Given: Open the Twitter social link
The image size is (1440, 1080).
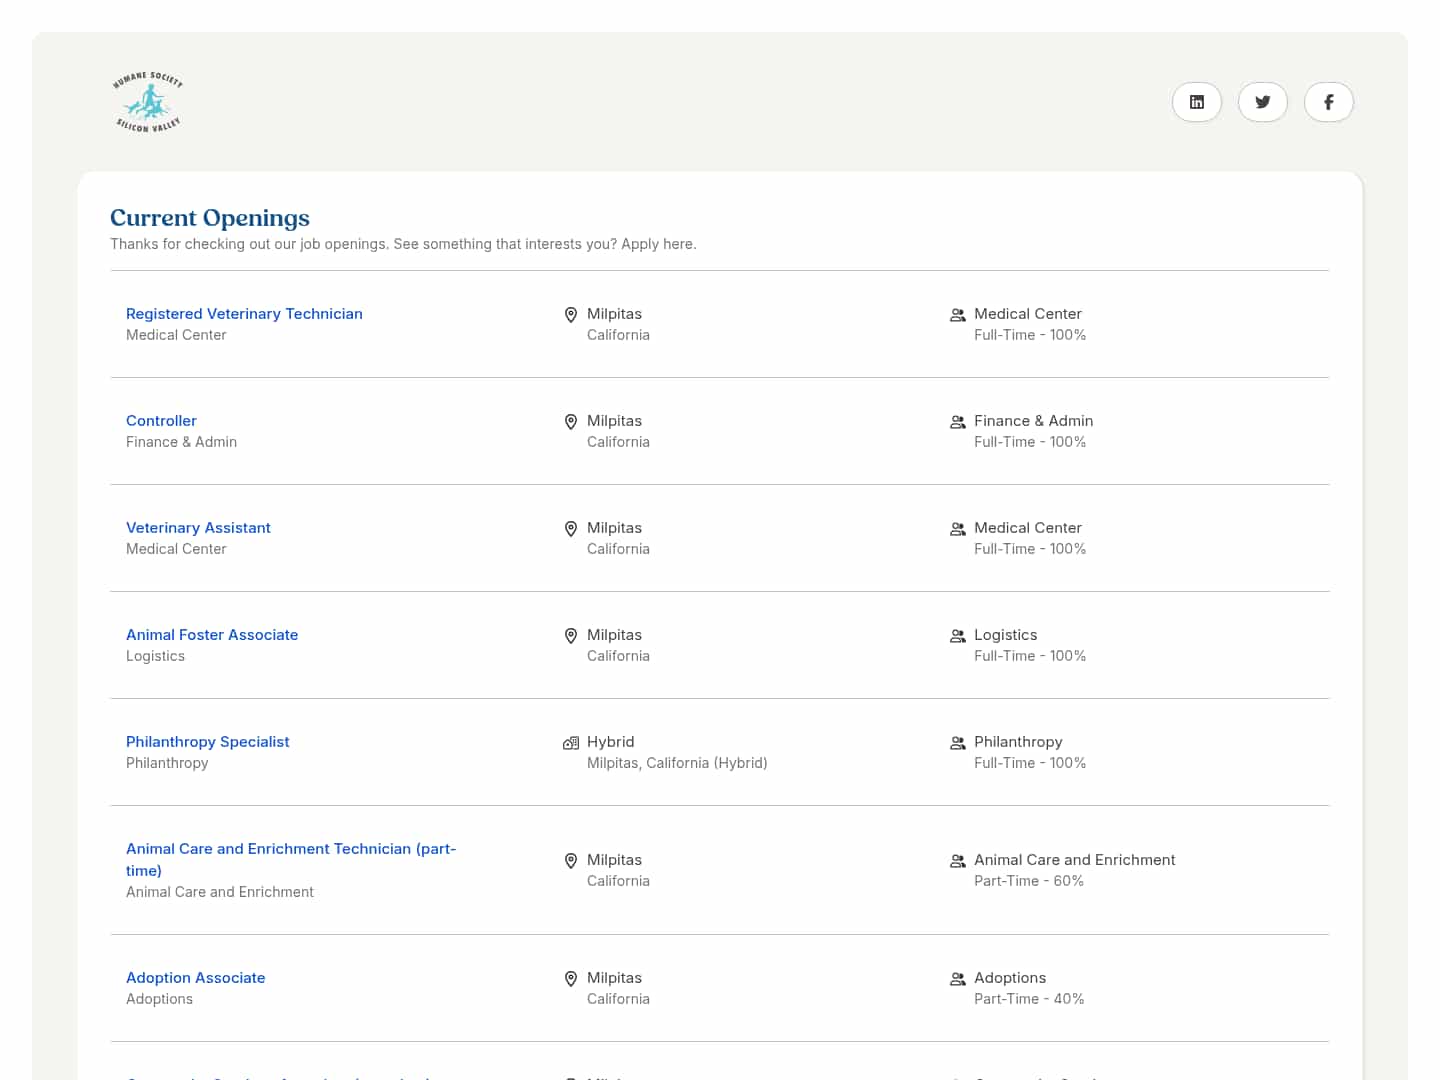Looking at the screenshot, I should (1262, 102).
